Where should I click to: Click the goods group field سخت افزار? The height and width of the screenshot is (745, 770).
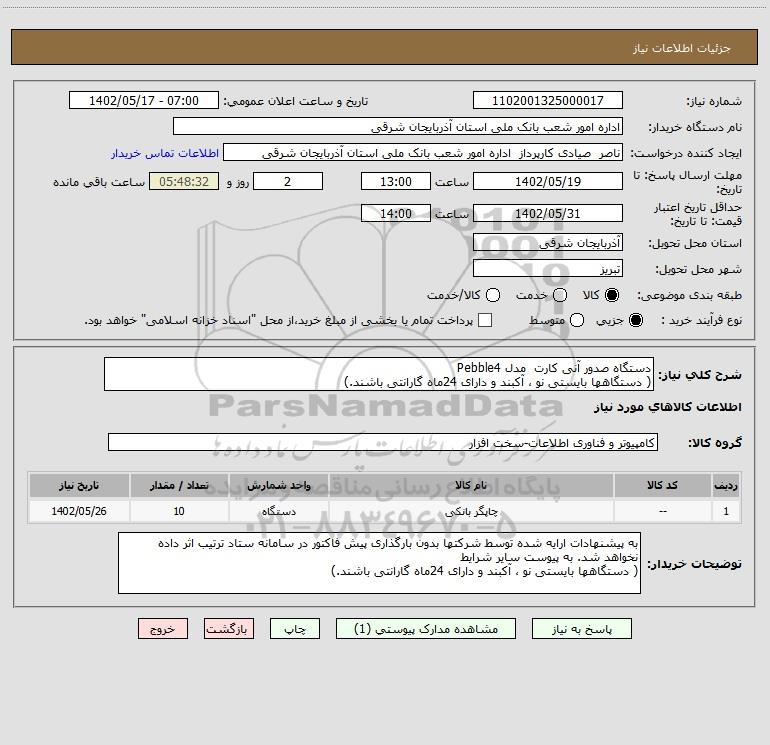tap(383, 442)
